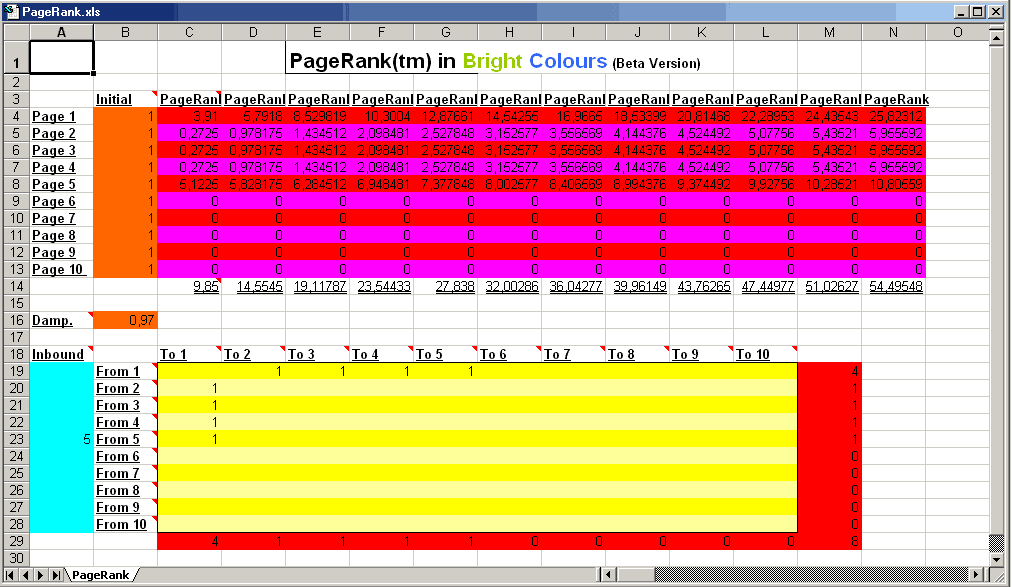Image resolution: width=1012 pixels, height=587 pixels.
Task: Select the total cell 32,00286
Action: click(509, 286)
